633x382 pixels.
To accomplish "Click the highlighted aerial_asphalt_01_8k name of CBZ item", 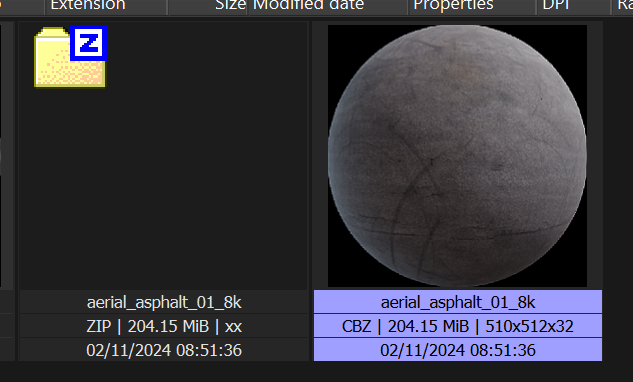I will [x=458, y=302].
